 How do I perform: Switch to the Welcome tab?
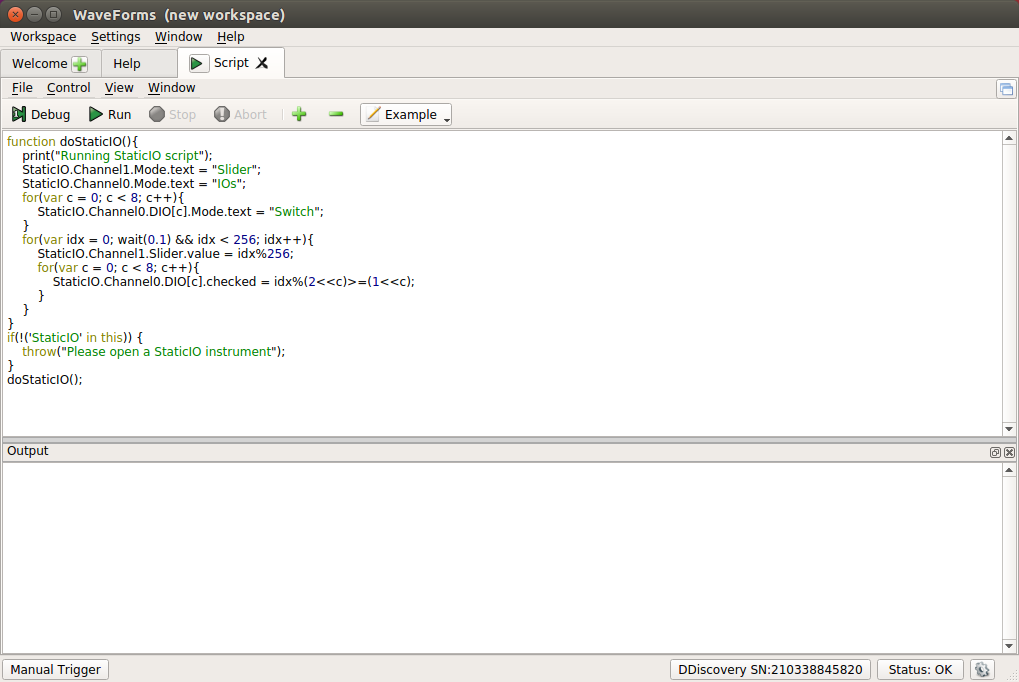coord(40,64)
